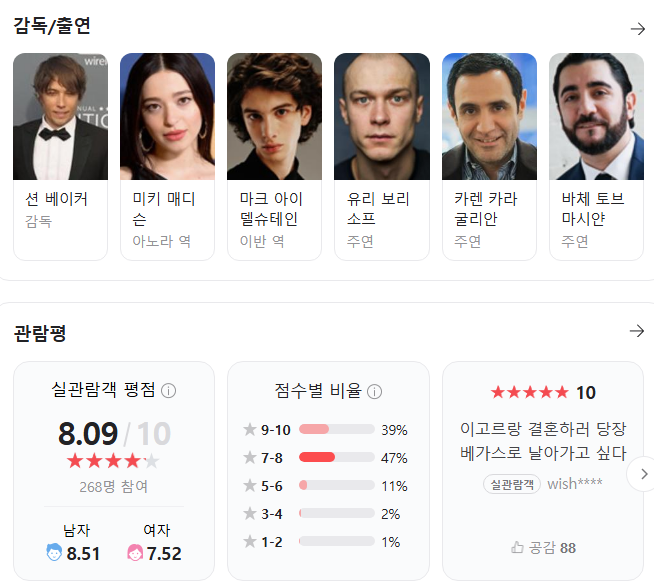654x587 pixels.
Task: Open 미키 매디슨 cast photo
Action: (x=167, y=116)
